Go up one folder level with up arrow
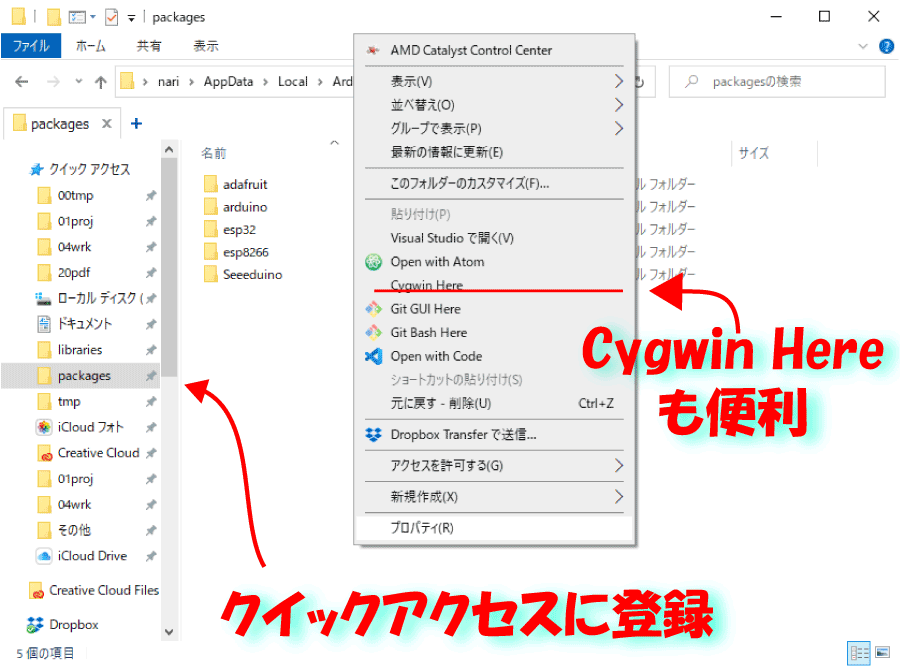The image size is (900, 667). pos(100,82)
